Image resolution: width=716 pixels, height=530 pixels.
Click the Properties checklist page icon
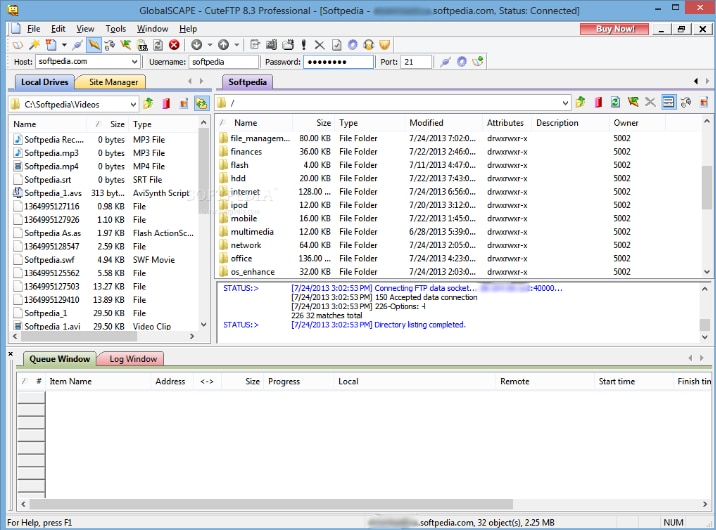coord(337,45)
